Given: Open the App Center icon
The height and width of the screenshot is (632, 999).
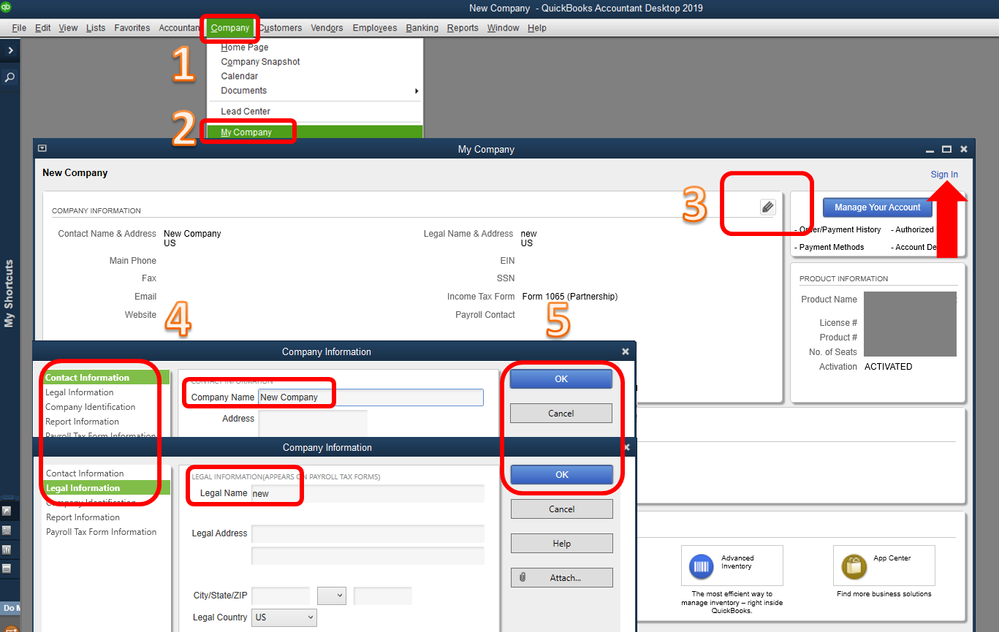Looking at the screenshot, I should pyautogui.click(x=854, y=566).
